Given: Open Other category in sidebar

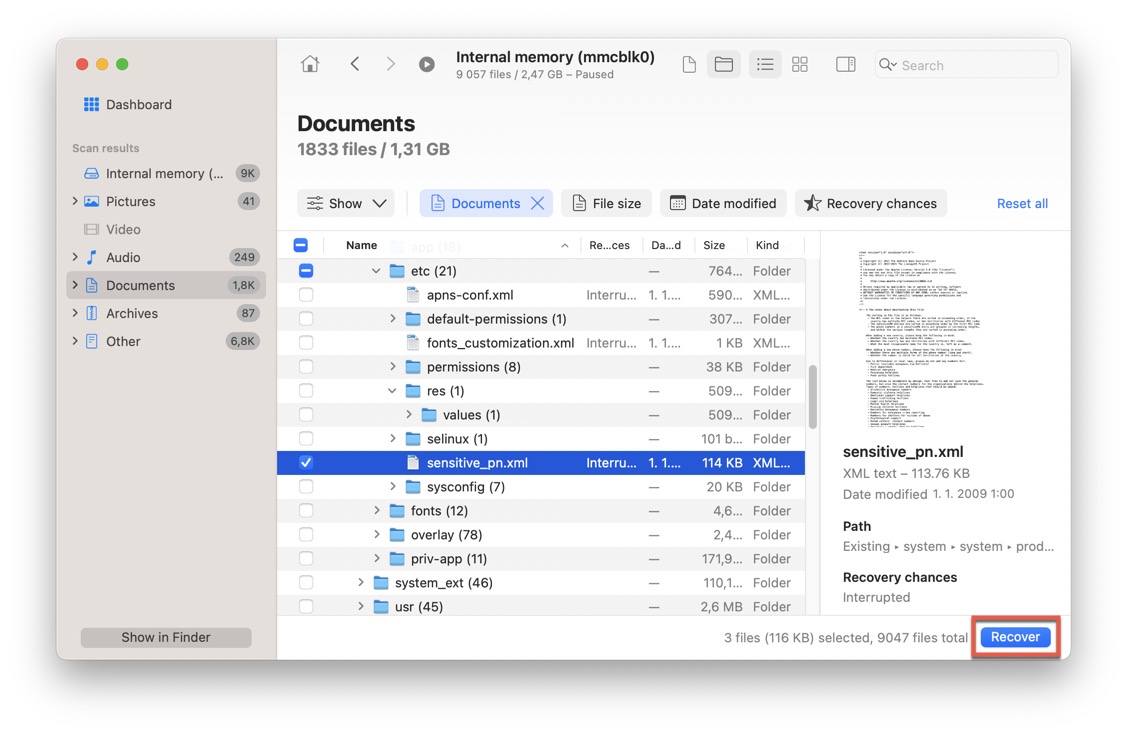Looking at the screenshot, I should coord(166,341).
